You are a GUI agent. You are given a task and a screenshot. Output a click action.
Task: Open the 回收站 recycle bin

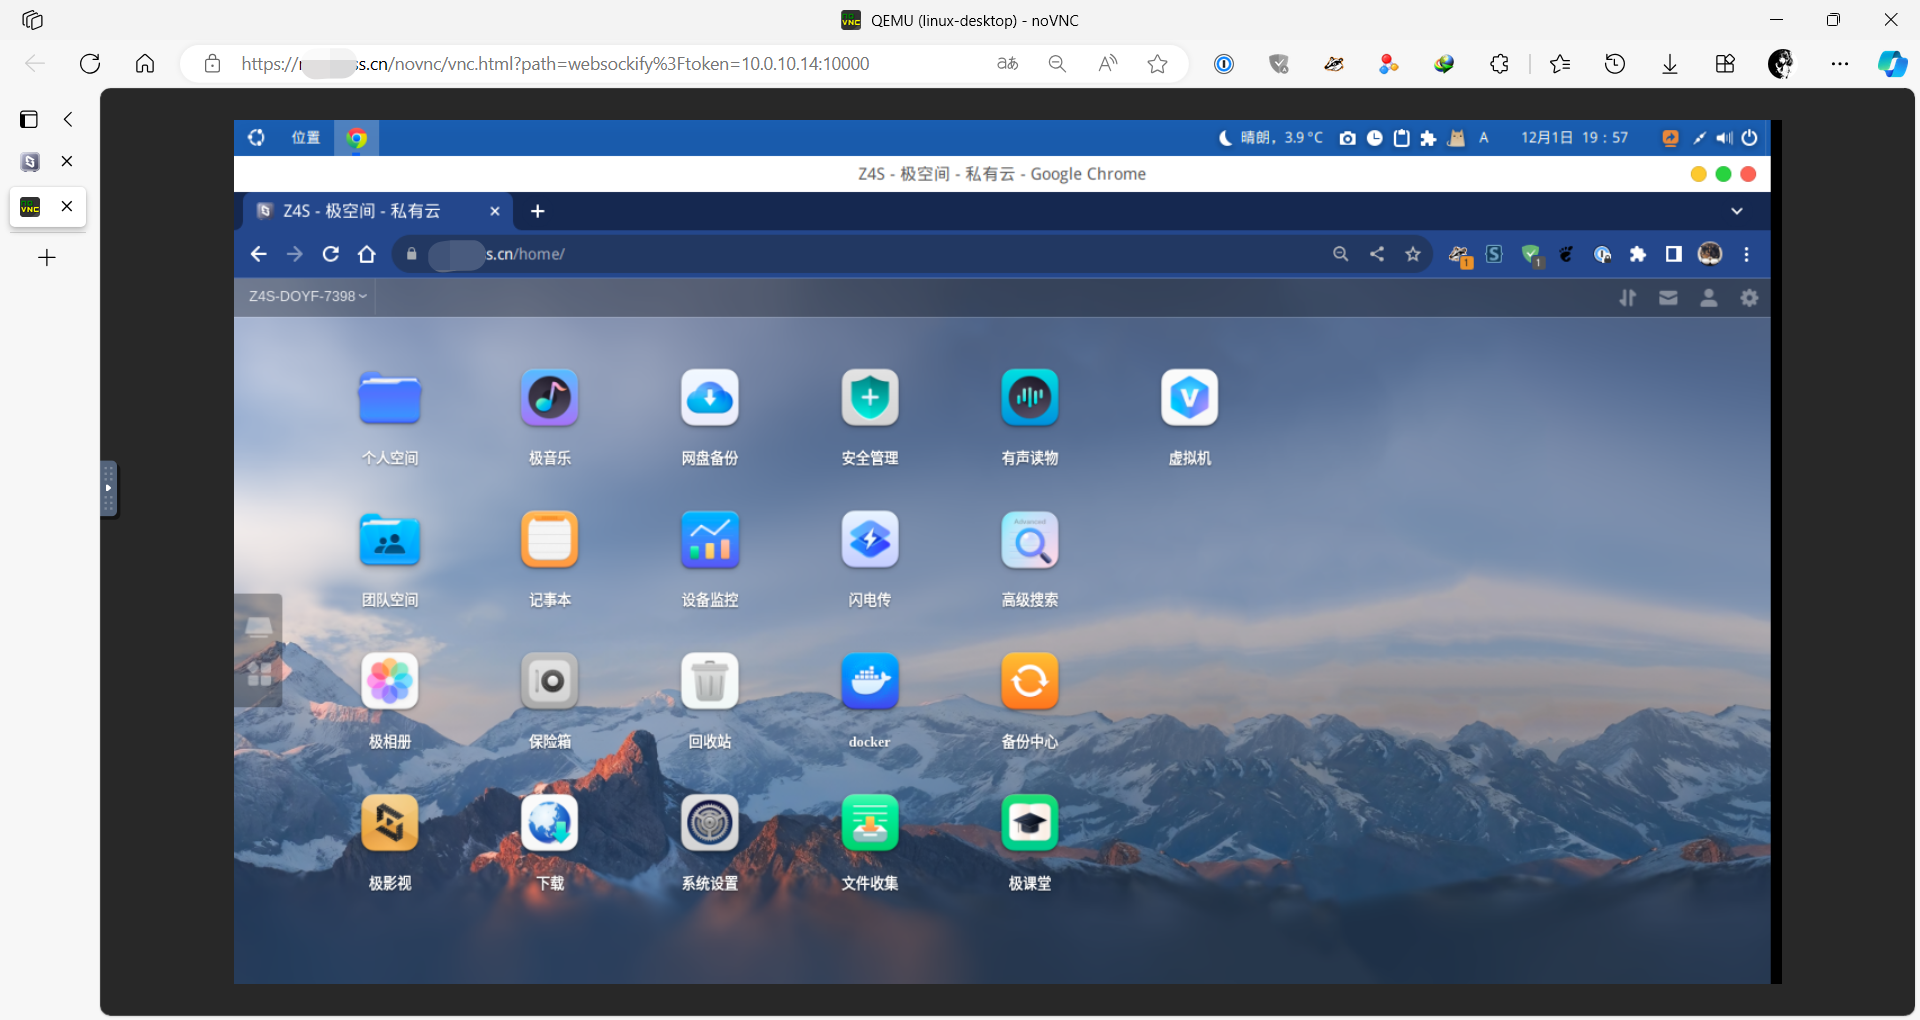(x=710, y=682)
